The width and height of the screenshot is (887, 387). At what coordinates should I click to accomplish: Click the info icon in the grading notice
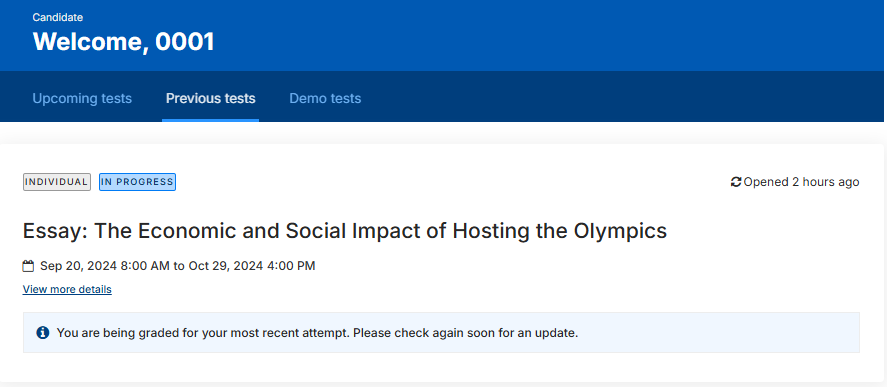(x=42, y=333)
